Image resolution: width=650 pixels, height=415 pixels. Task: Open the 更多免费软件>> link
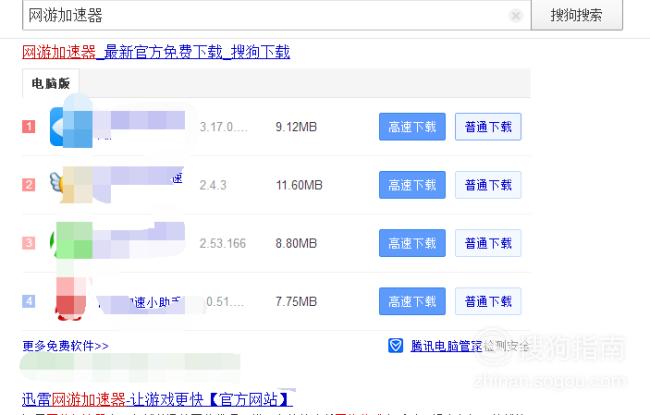(x=65, y=346)
